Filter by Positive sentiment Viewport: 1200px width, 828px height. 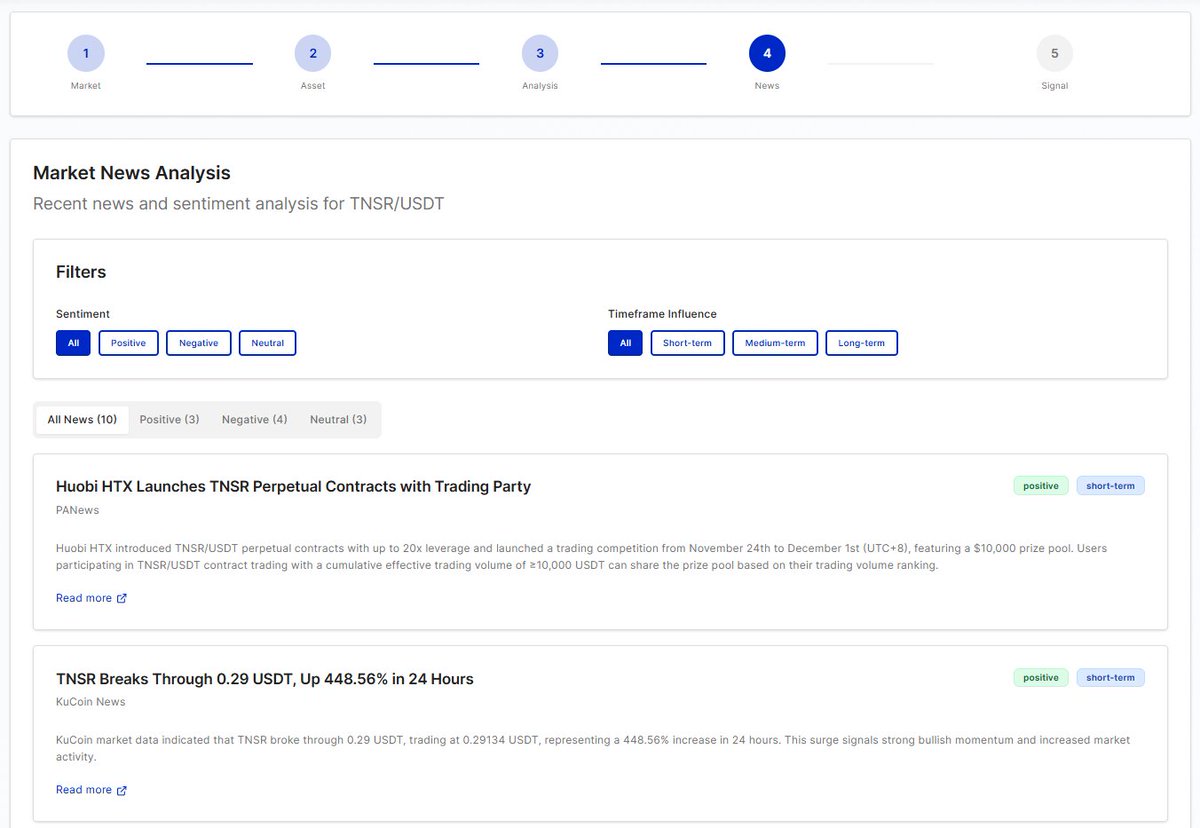[x=128, y=343]
